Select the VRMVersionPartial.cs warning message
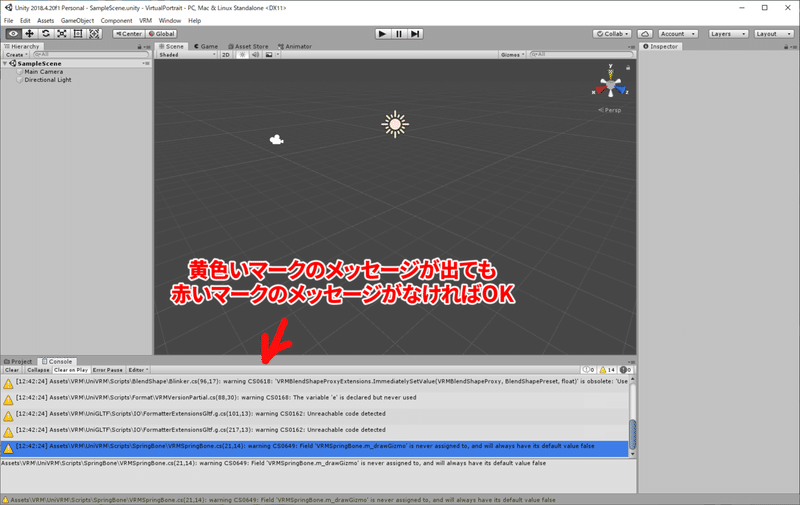Screen dimensions: 800x505 [315, 397]
